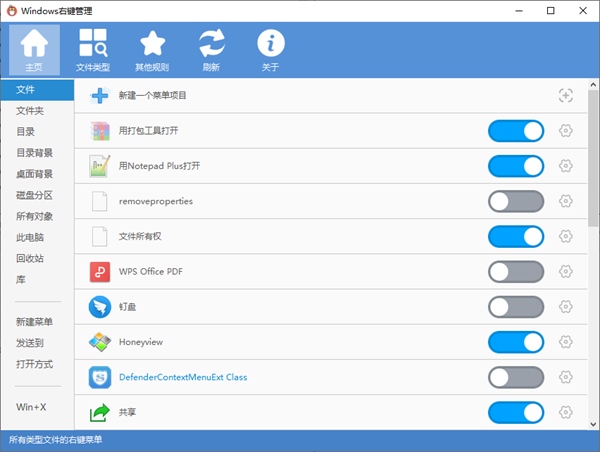
Task: Click the DefenderContextMenuExt shield icon
Action: tap(100, 377)
